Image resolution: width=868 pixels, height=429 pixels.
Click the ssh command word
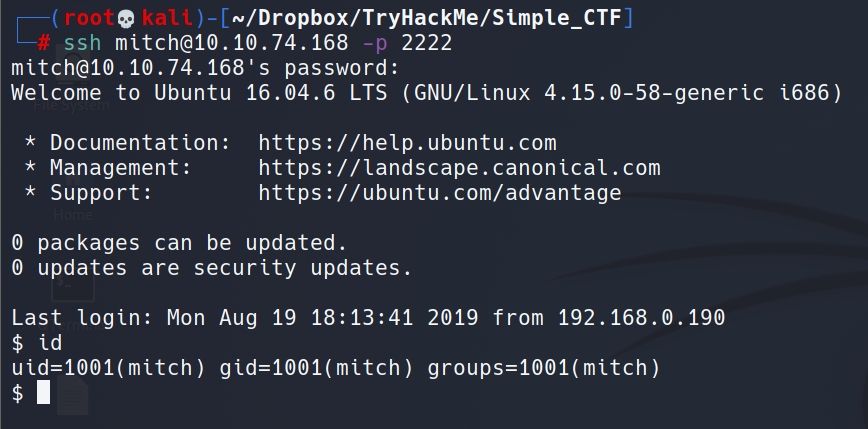click(x=81, y=43)
